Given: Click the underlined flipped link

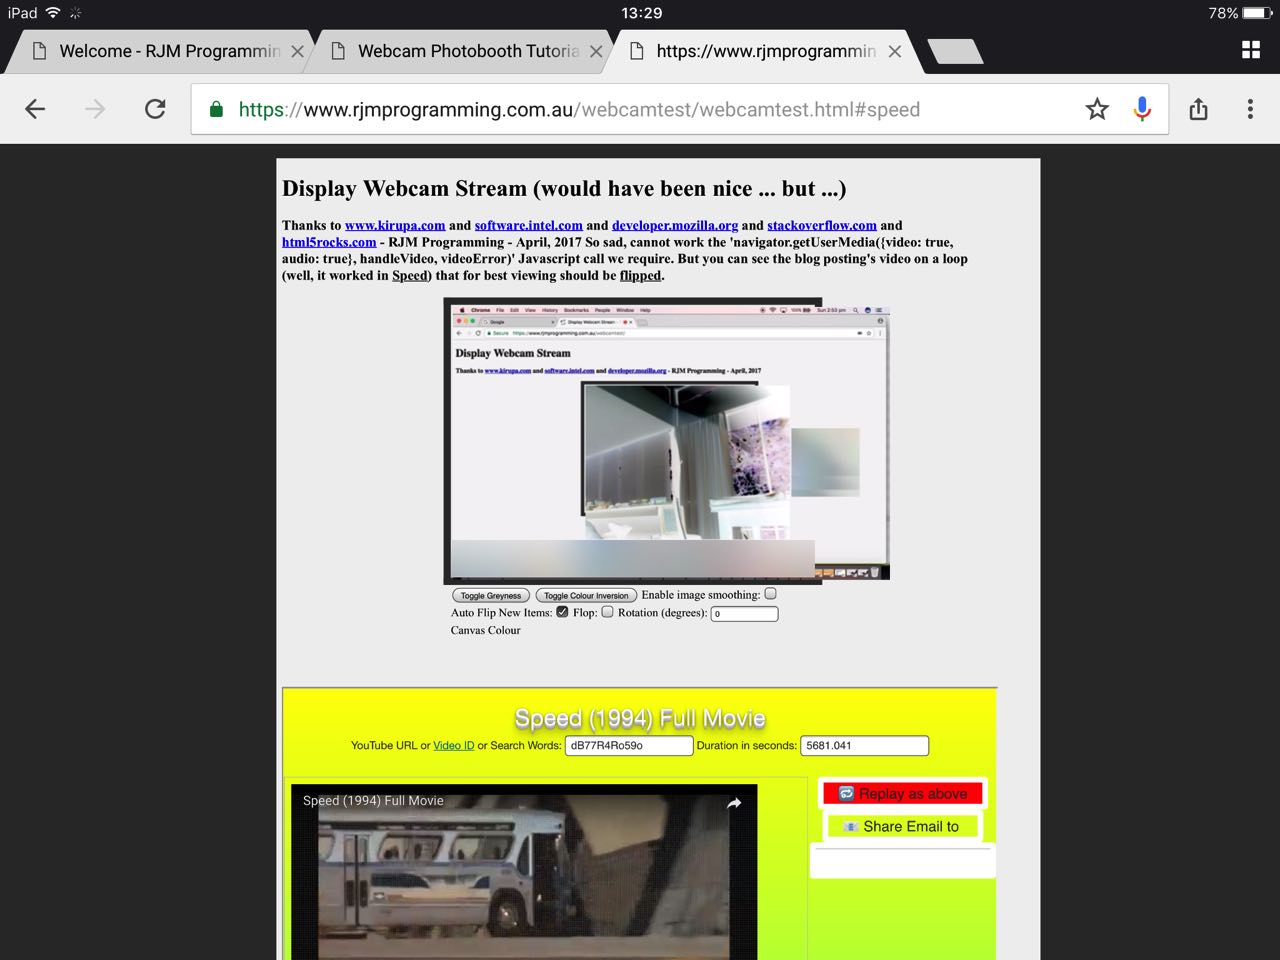Looking at the screenshot, I should pyautogui.click(x=640, y=275).
